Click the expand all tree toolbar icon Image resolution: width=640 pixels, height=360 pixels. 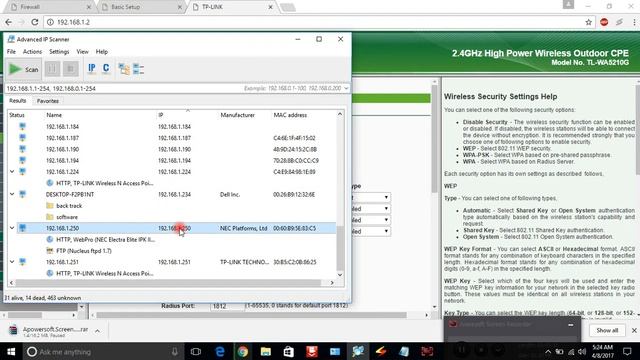click(124, 69)
